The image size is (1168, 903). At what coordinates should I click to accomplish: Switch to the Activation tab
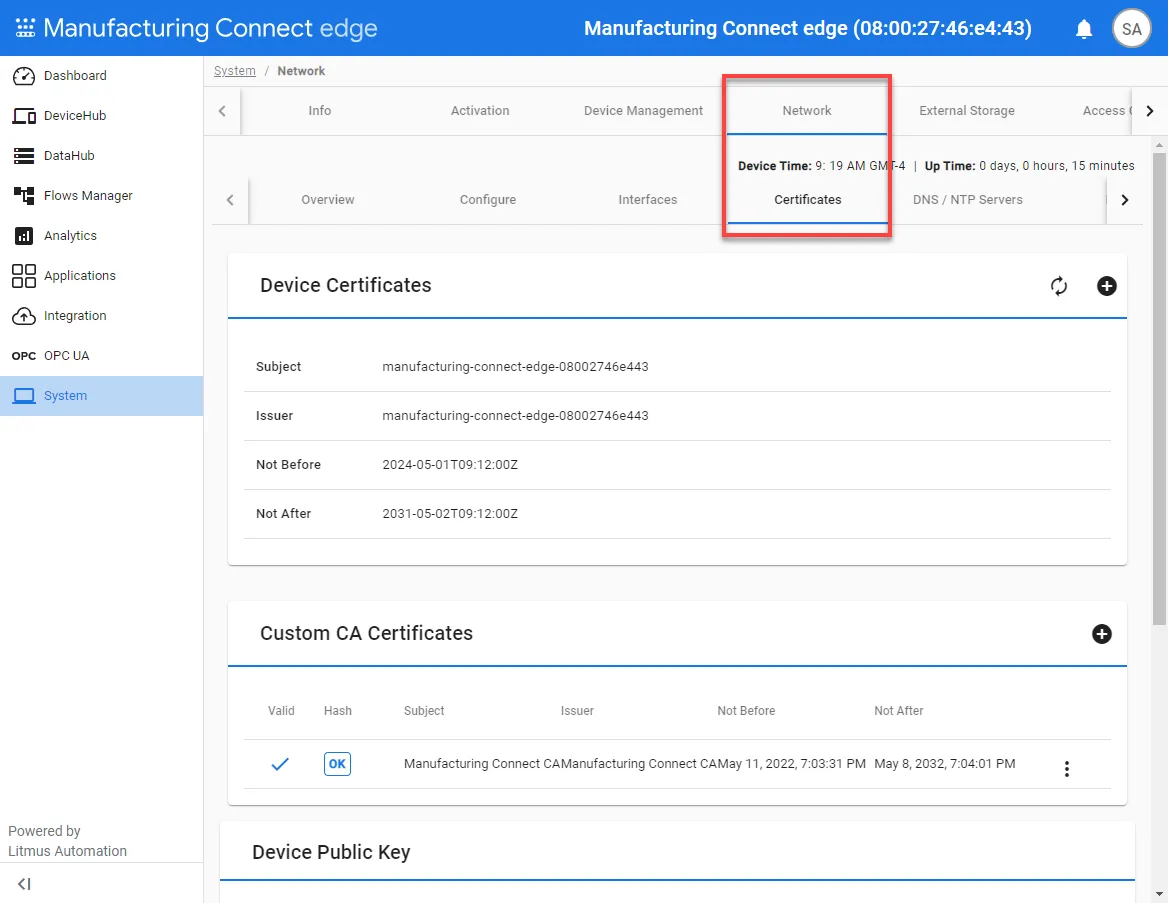coord(480,111)
